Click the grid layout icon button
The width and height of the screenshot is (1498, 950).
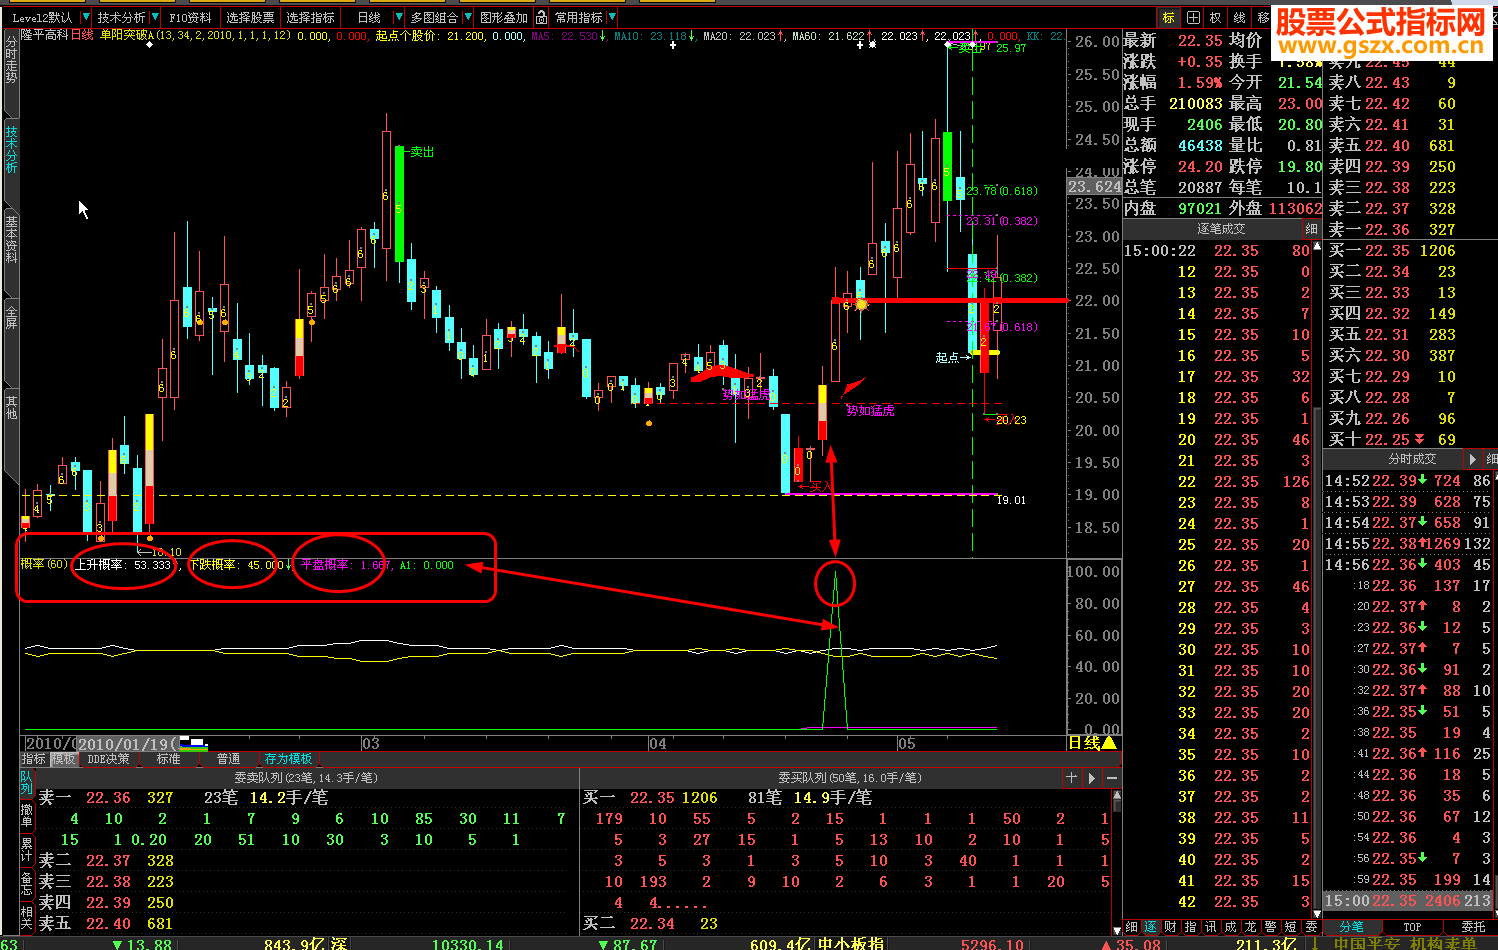click(x=1193, y=17)
